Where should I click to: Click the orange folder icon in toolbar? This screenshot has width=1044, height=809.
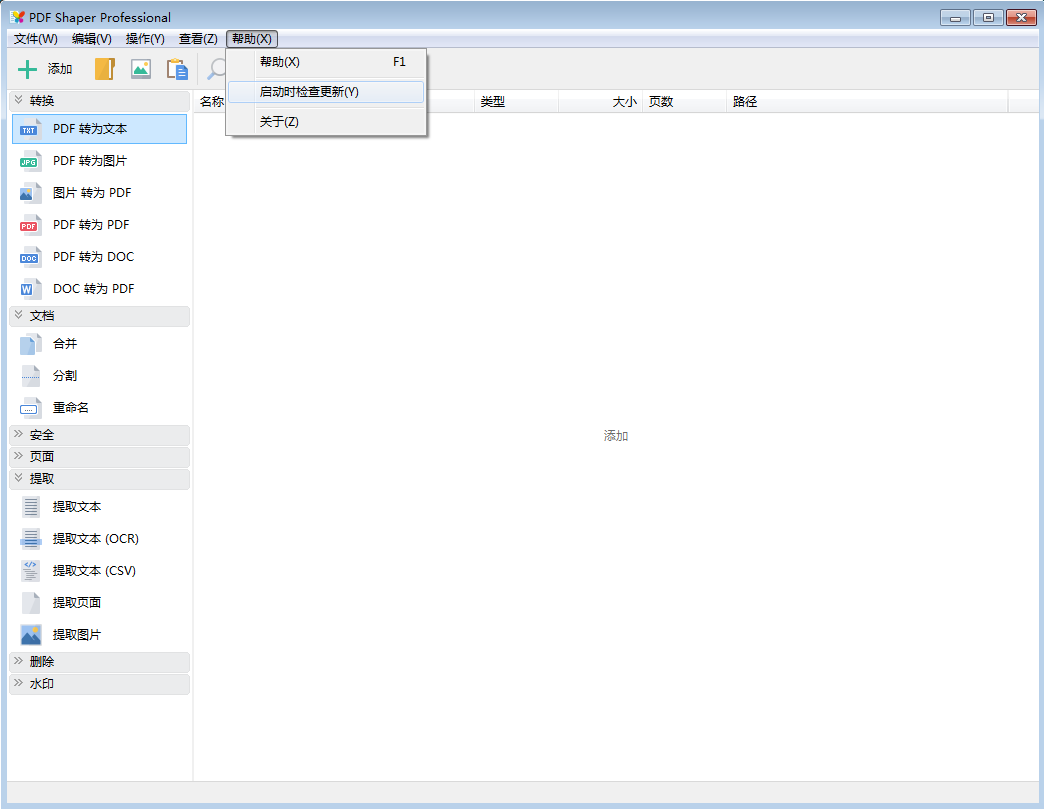tap(105, 69)
